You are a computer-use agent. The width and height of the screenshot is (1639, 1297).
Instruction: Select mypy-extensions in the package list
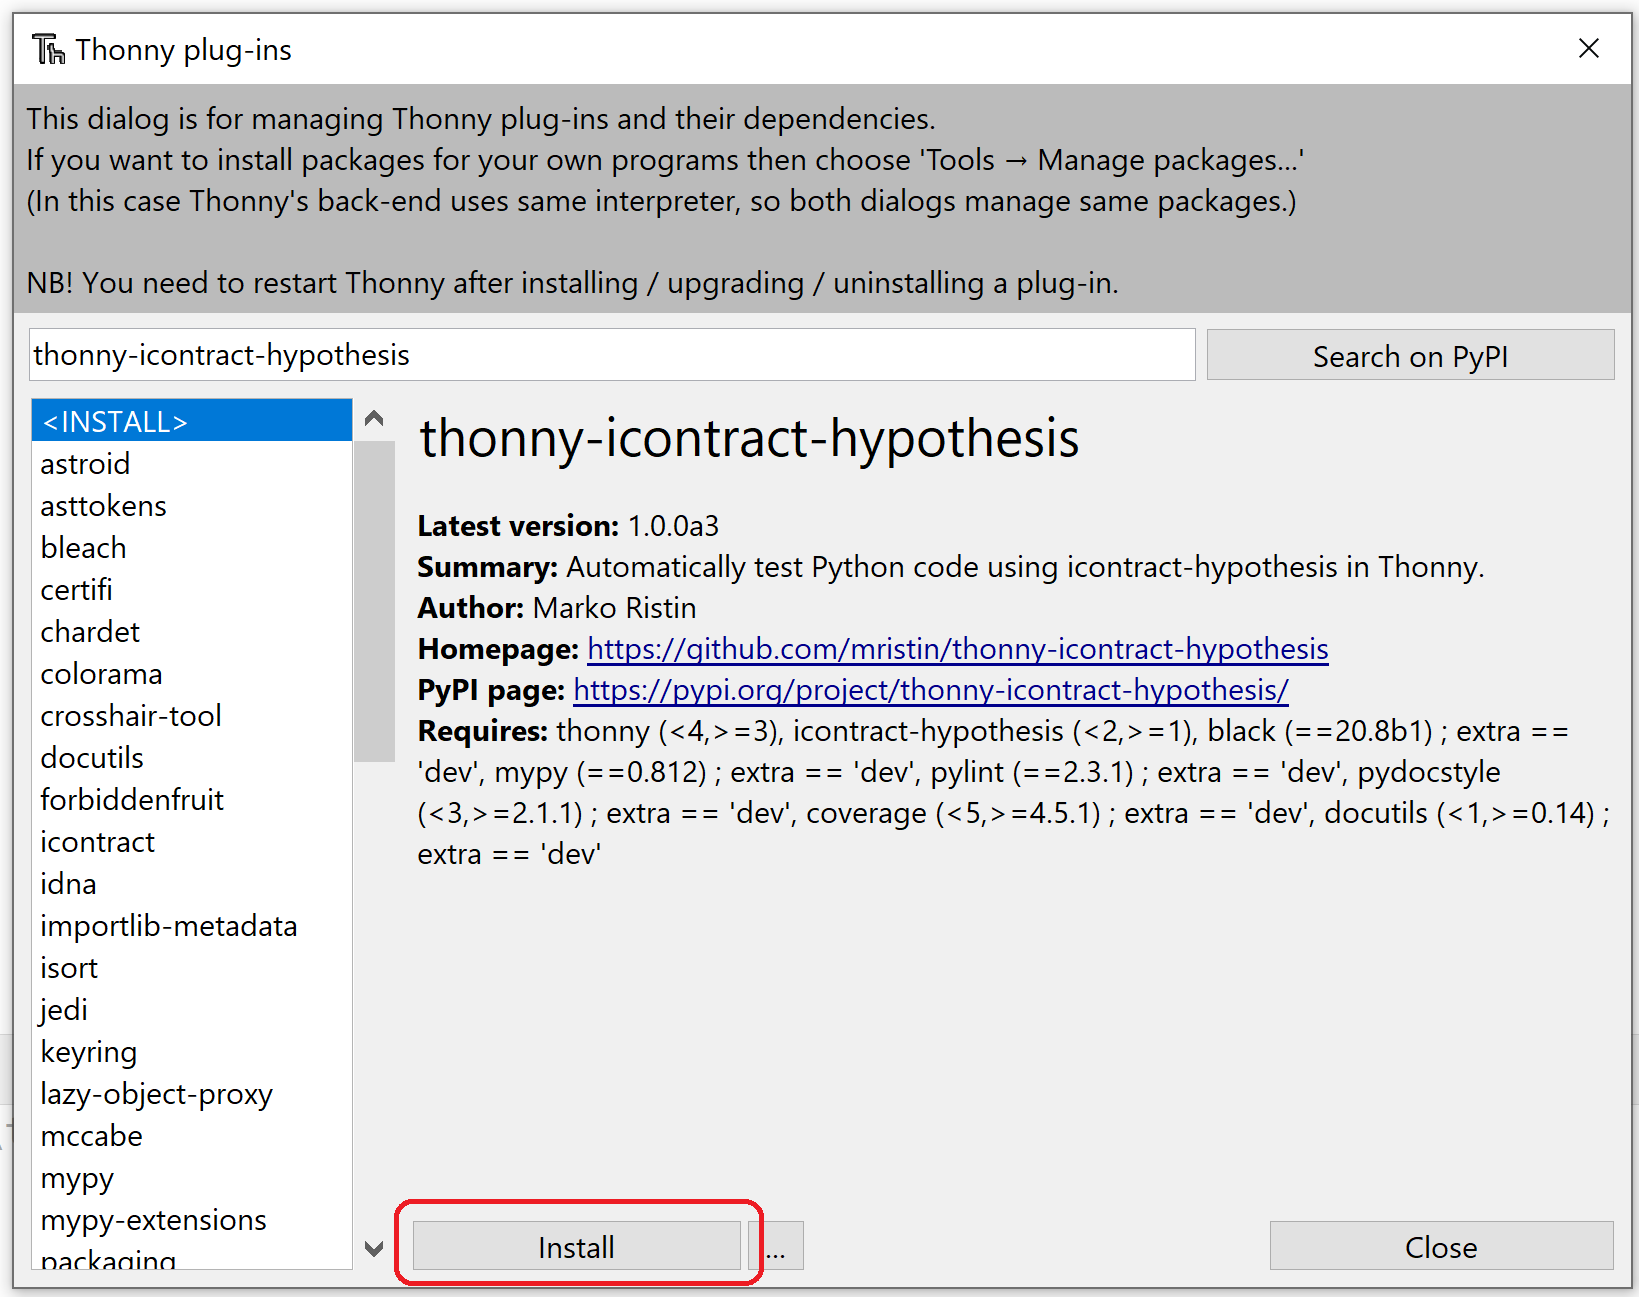click(x=192, y=1219)
